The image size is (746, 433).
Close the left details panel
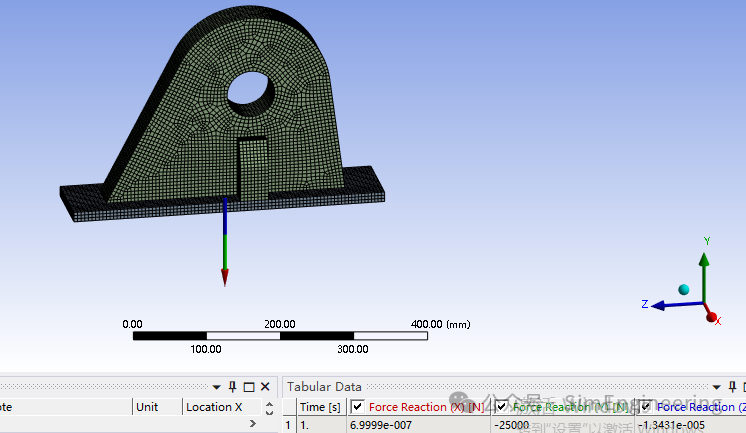[265, 387]
